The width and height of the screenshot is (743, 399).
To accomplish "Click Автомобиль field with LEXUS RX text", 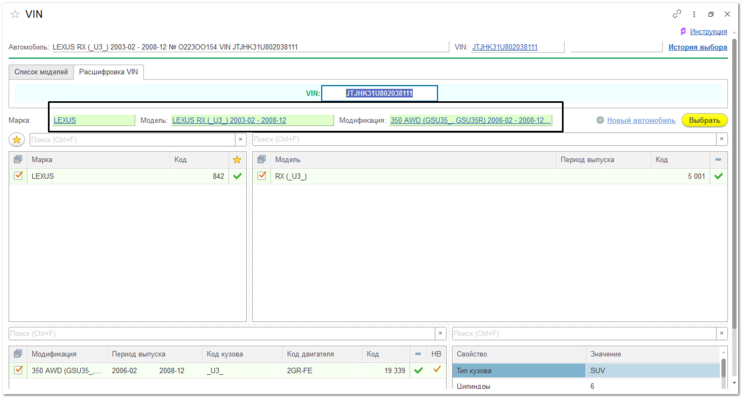I will tap(250, 47).
